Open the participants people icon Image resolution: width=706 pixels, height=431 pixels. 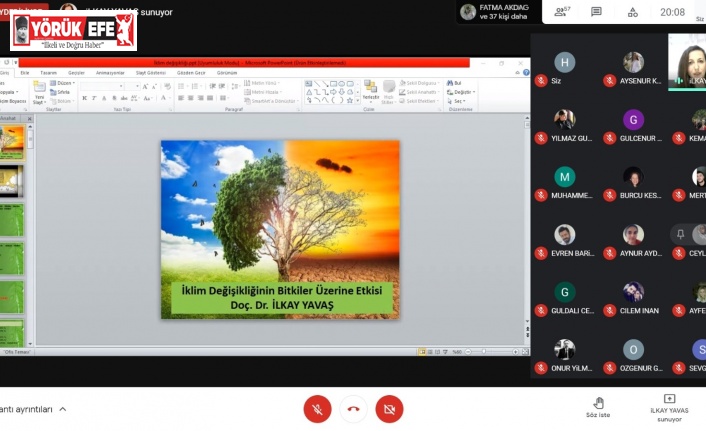[x=561, y=12]
